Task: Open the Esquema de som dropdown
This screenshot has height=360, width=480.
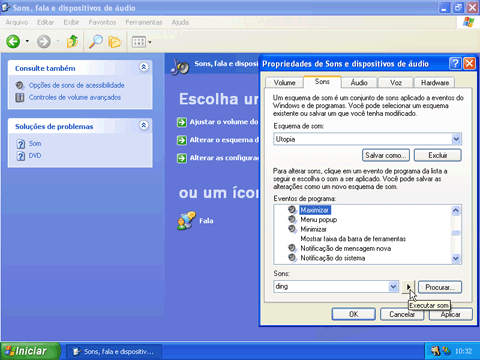Action: pyautogui.click(x=456, y=139)
